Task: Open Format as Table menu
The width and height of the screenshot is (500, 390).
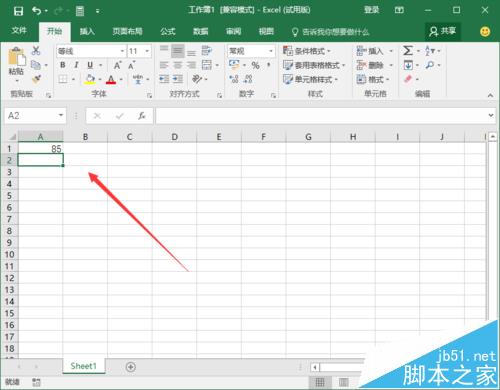Action: [314, 65]
